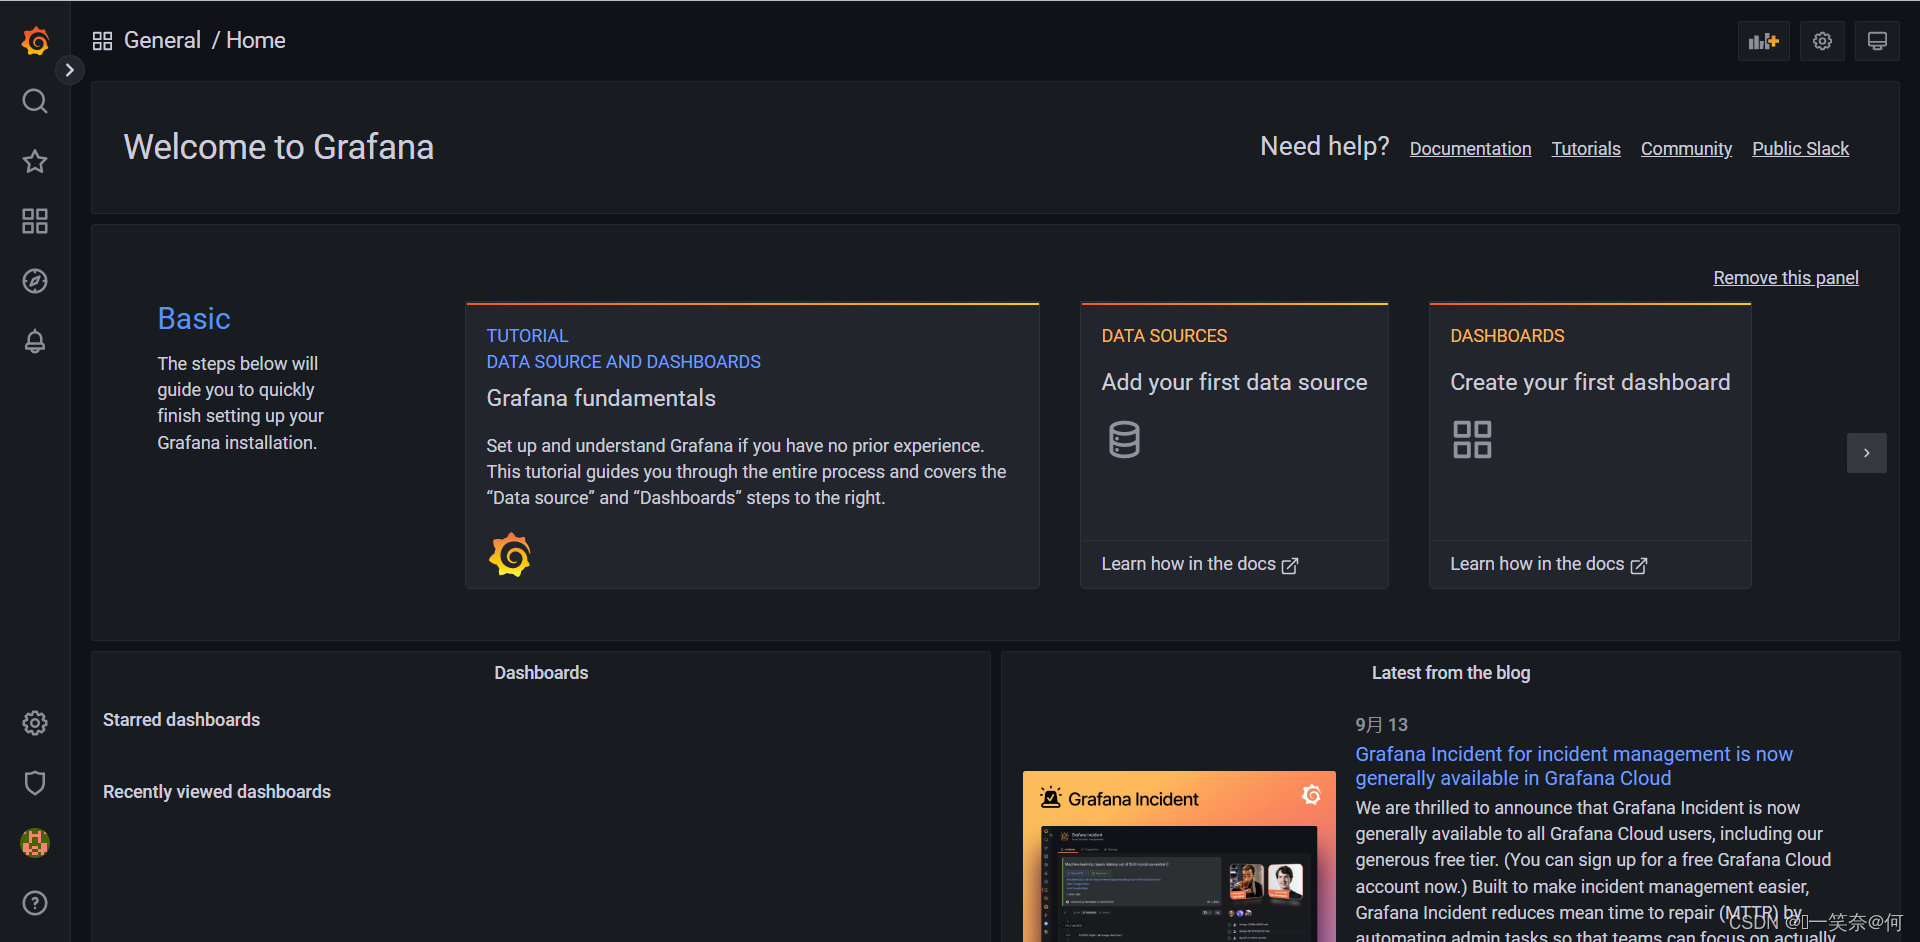Screen dimensions: 1920x942
Task: Open the Search dashboards icon
Action: click(x=35, y=101)
